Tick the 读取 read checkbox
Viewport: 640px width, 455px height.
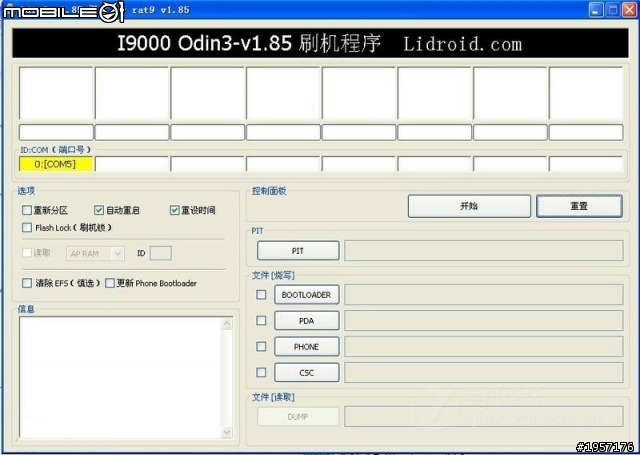click(x=27, y=253)
